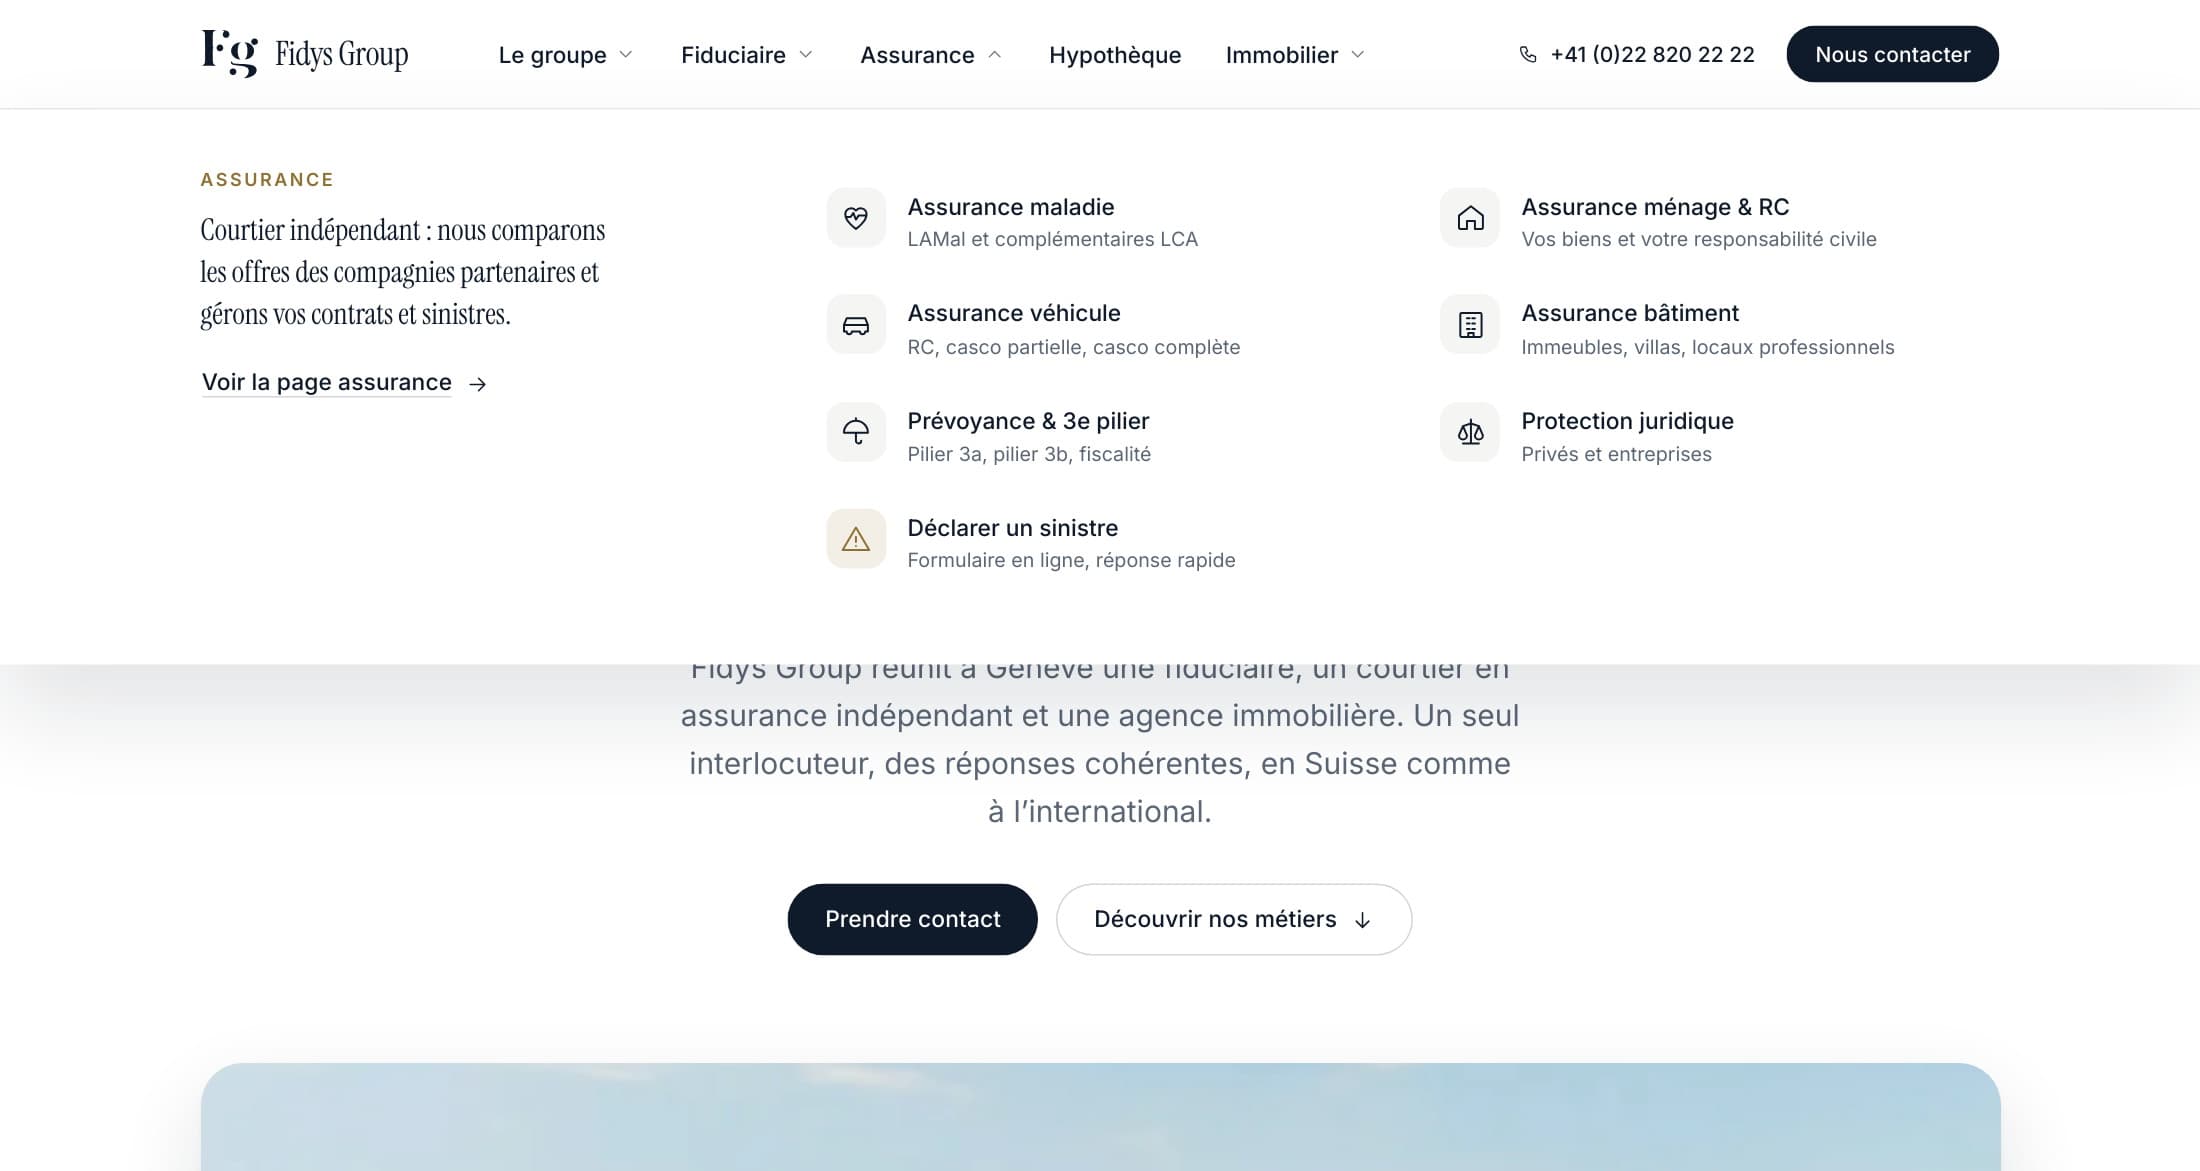Expand the Le groupe menu chevron
The height and width of the screenshot is (1171, 2200).
click(x=626, y=55)
